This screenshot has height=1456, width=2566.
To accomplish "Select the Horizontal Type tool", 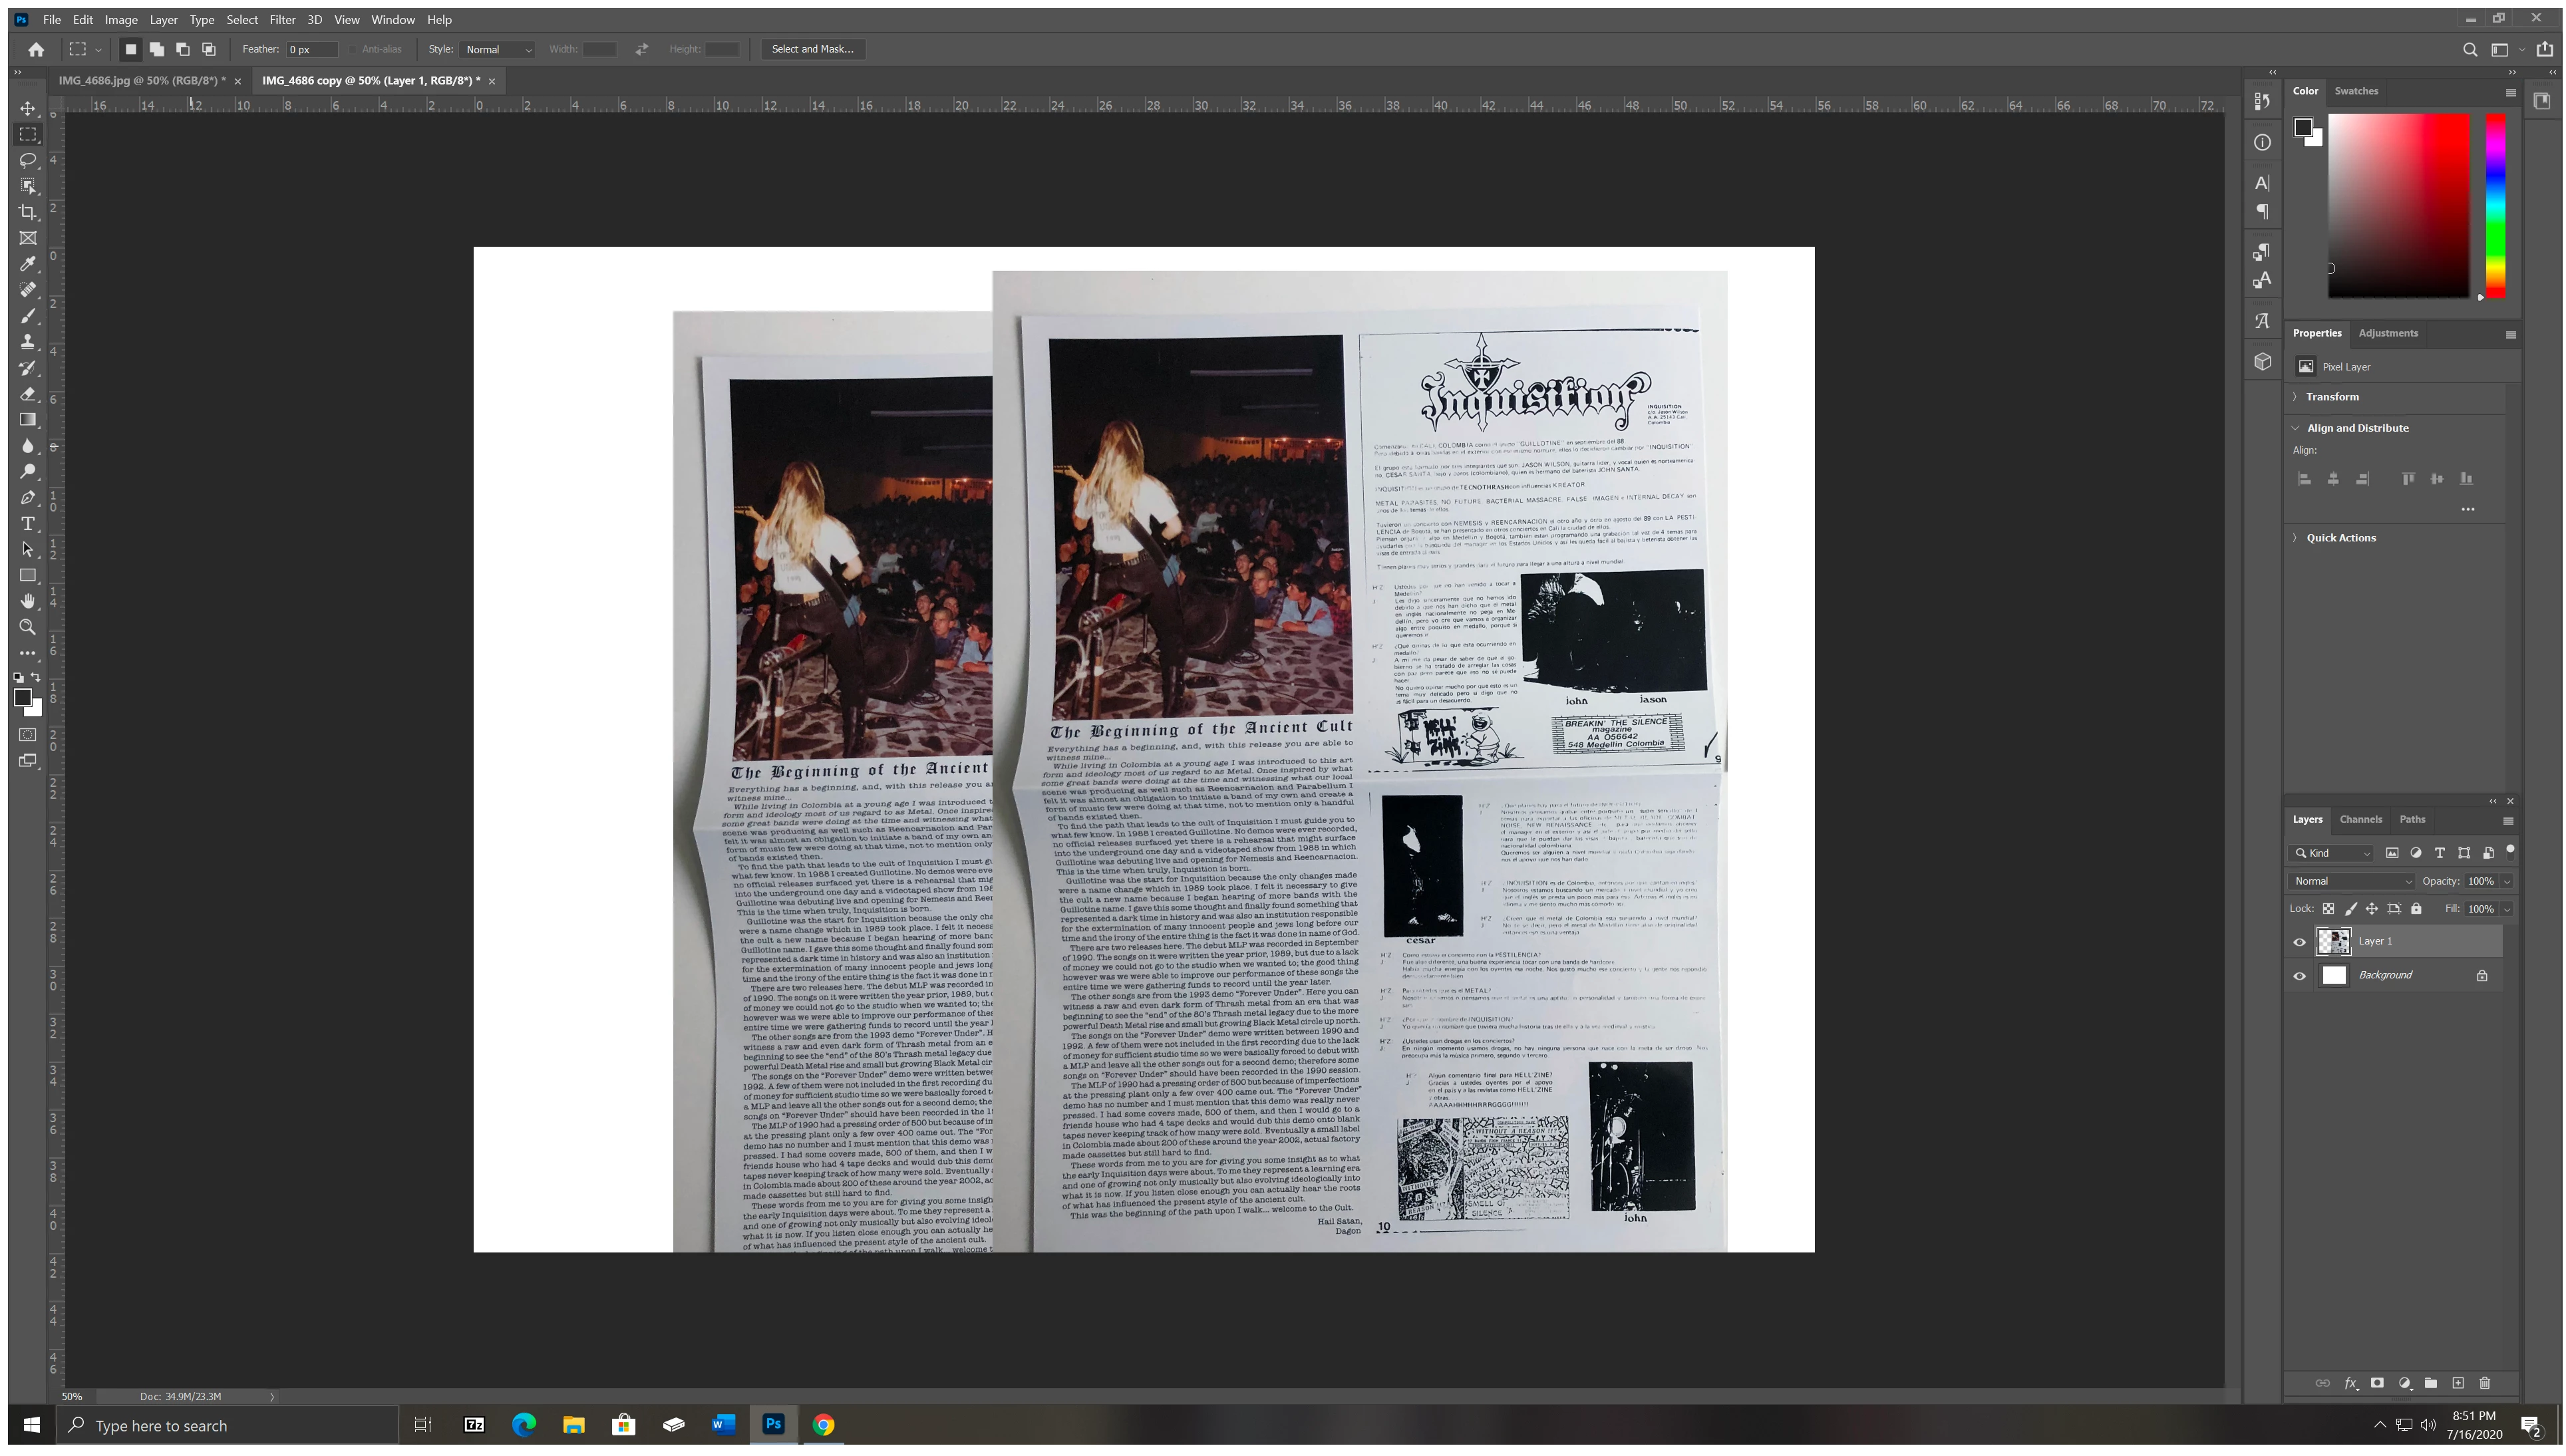I will (x=28, y=523).
